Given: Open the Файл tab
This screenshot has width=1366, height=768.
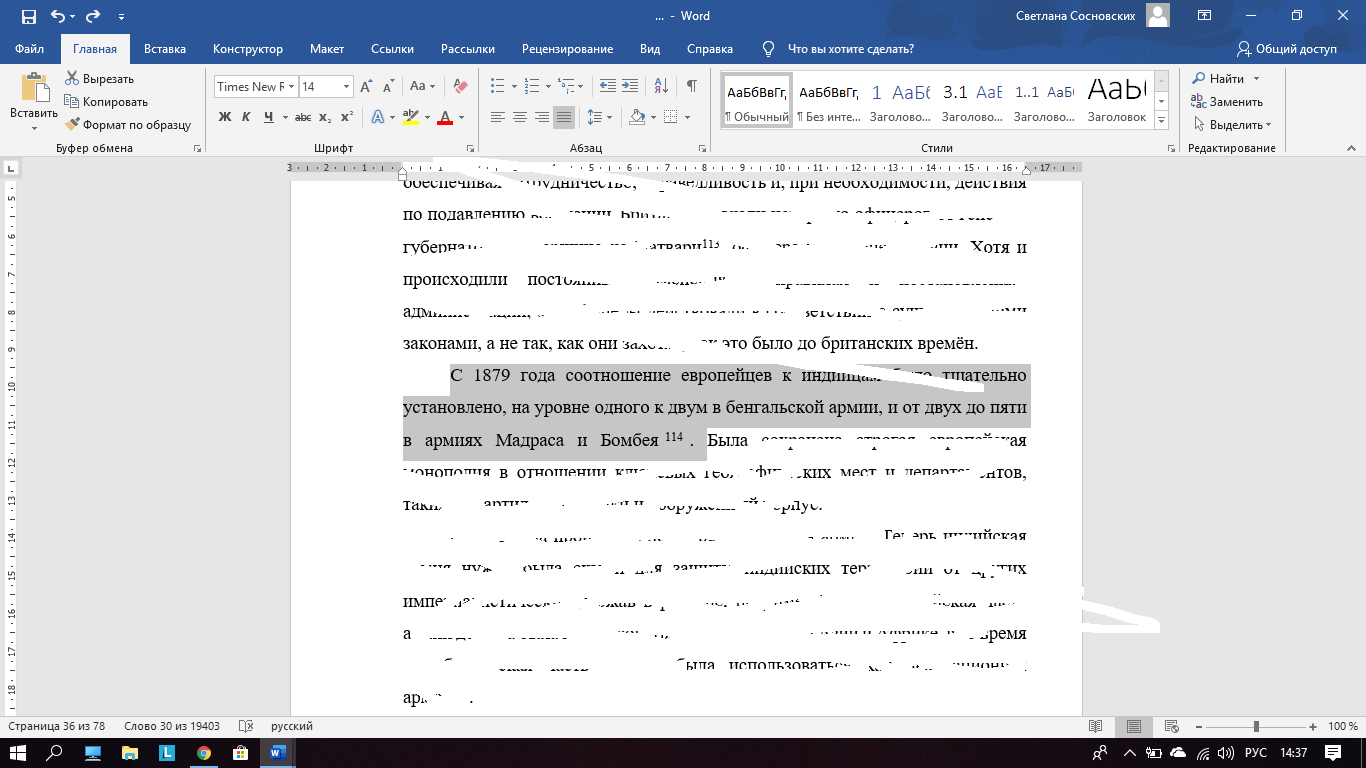Looking at the screenshot, I should [30, 49].
